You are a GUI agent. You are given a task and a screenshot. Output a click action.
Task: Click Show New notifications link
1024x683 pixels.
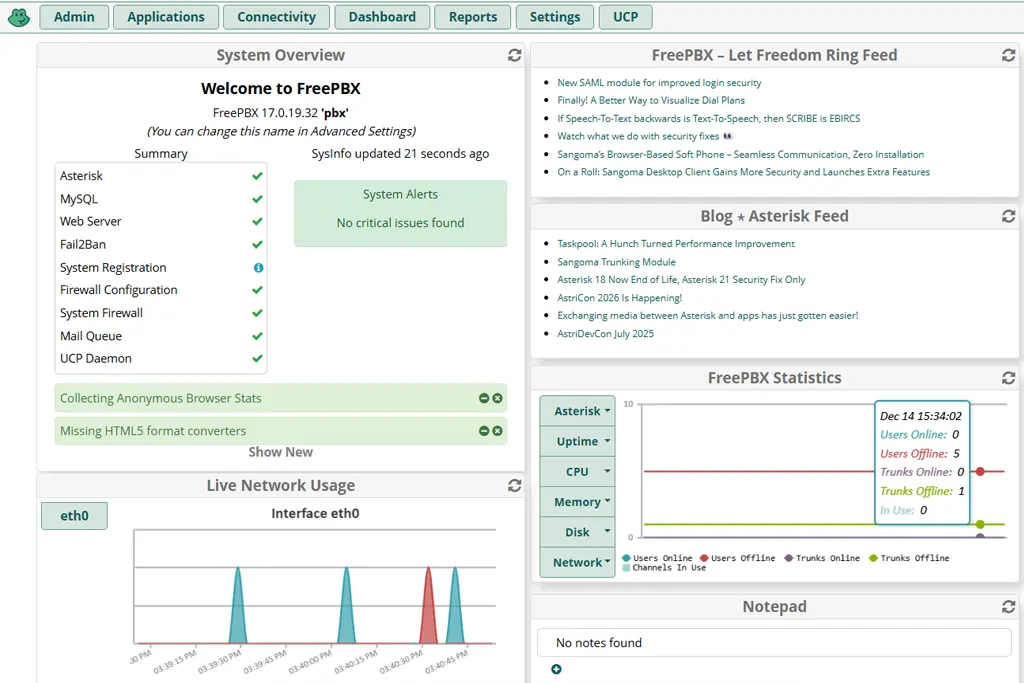coord(280,452)
